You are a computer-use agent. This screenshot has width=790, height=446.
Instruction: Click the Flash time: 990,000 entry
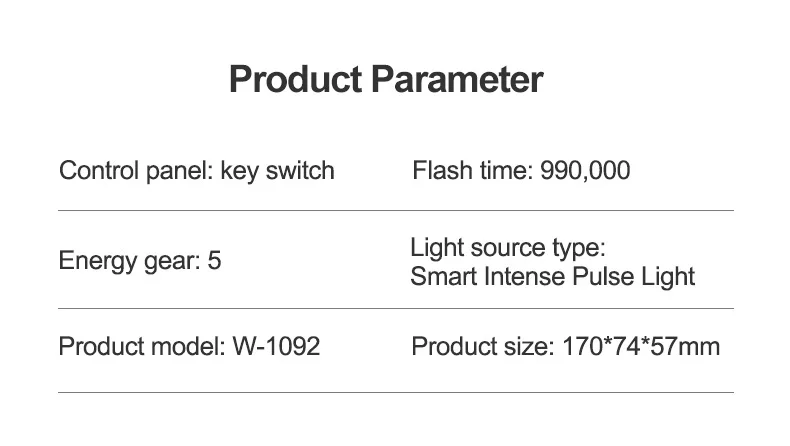[x=521, y=170]
